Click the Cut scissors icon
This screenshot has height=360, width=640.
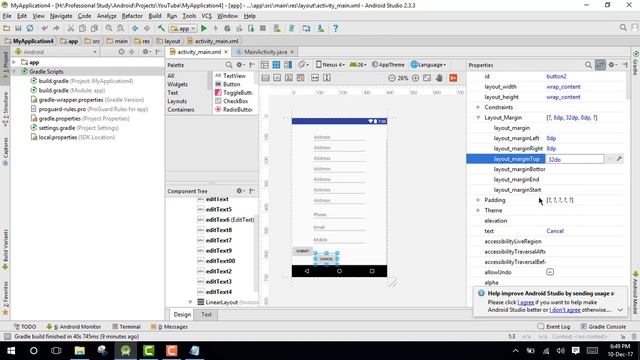(x=71, y=28)
